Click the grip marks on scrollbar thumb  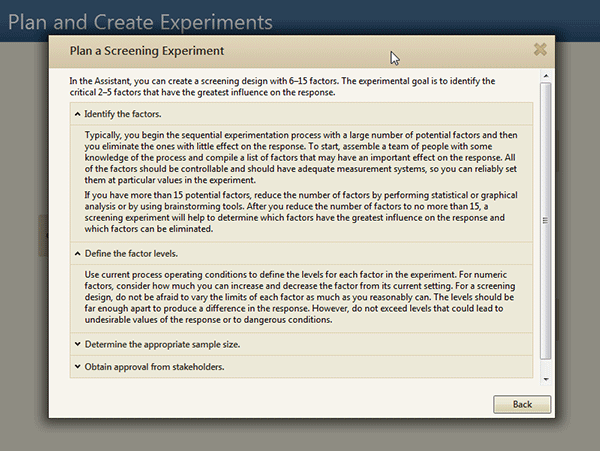pyautogui.click(x=546, y=220)
